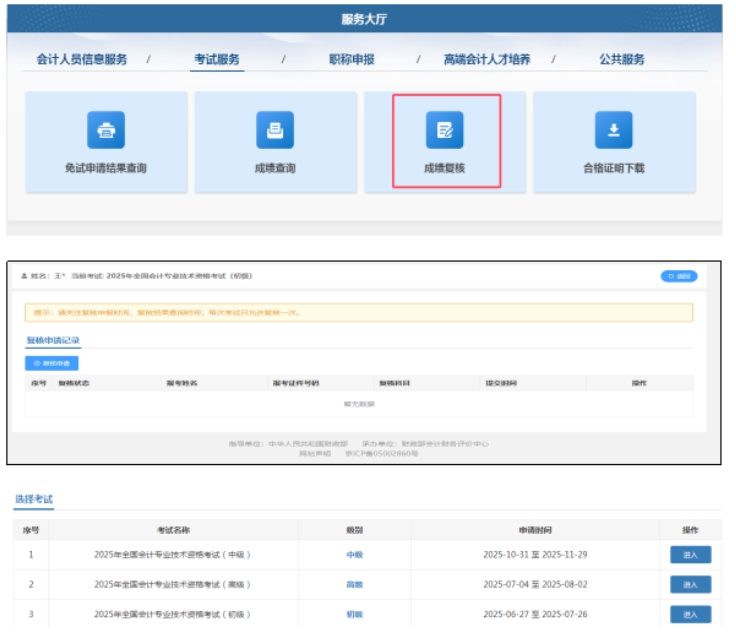Click the 高级 level link
This screenshot has width=736, height=633.
(354, 585)
